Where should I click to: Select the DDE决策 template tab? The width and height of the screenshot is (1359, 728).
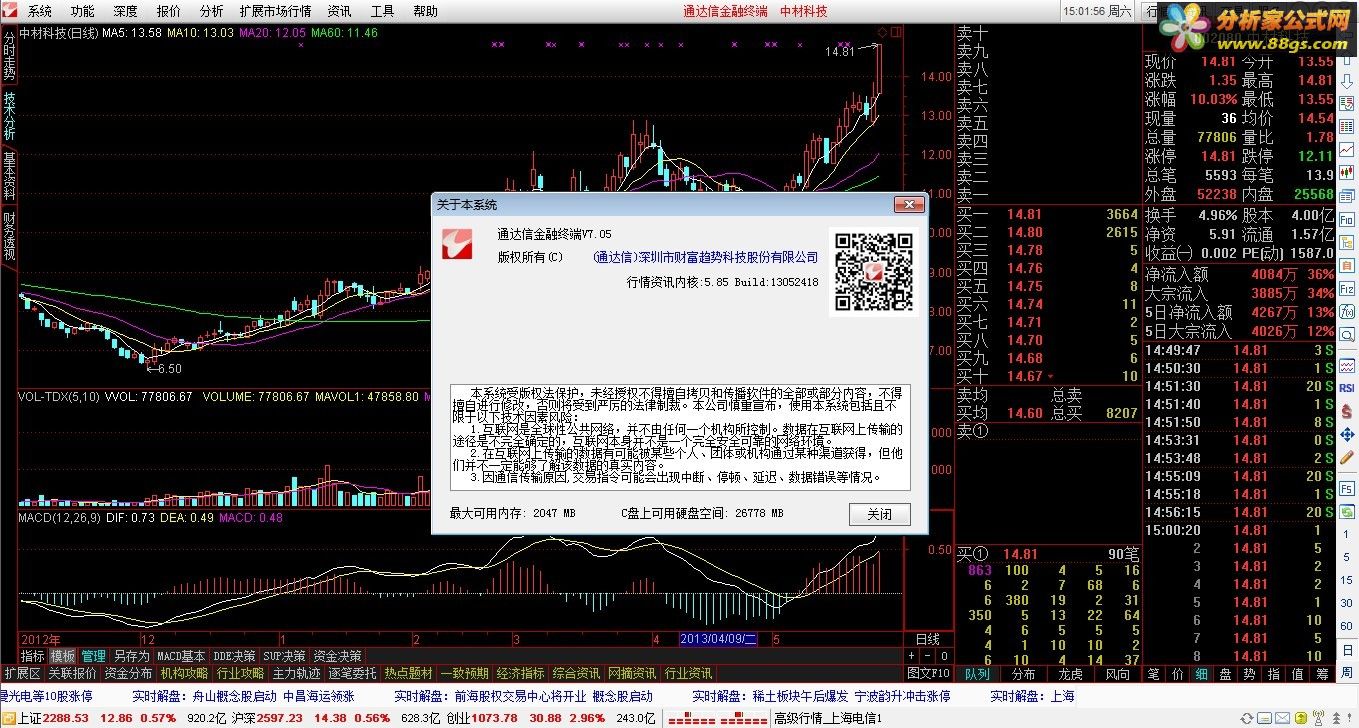click(x=235, y=656)
